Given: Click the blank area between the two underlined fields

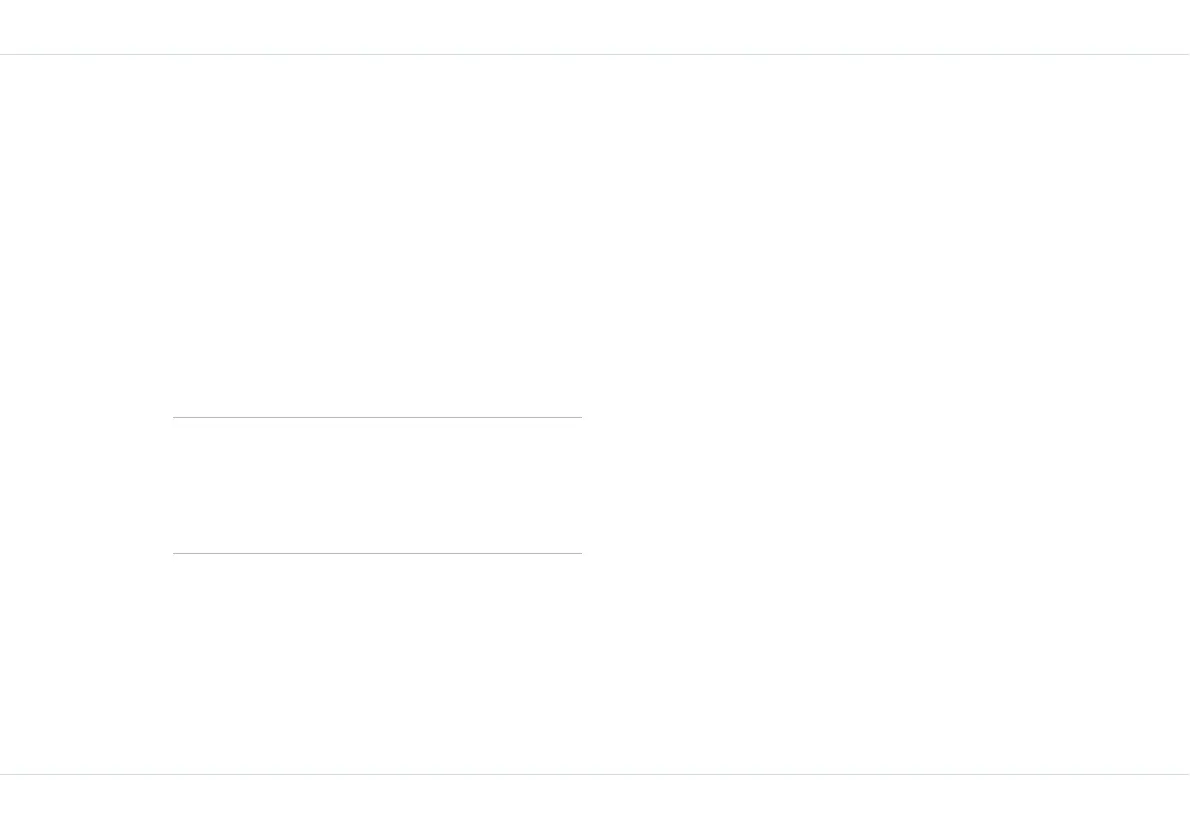Looking at the screenshot, I should click(x=377, y=470).
